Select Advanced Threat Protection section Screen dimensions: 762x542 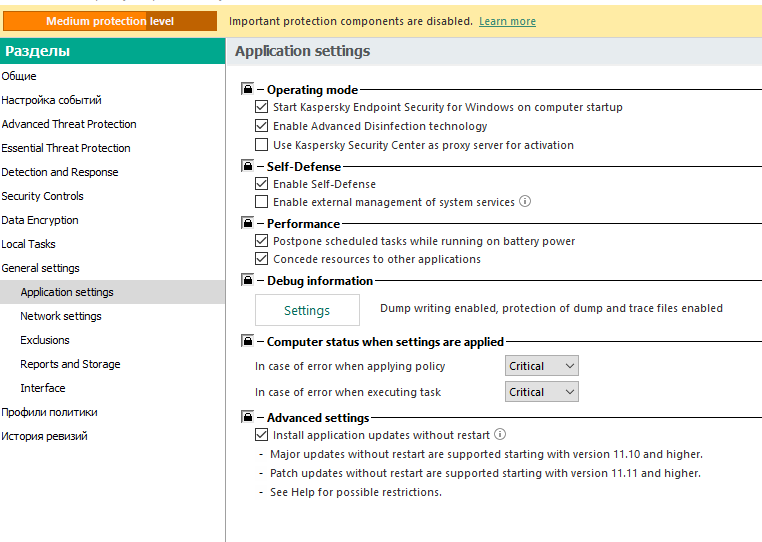pyautogui.click(x=69, y=124)
